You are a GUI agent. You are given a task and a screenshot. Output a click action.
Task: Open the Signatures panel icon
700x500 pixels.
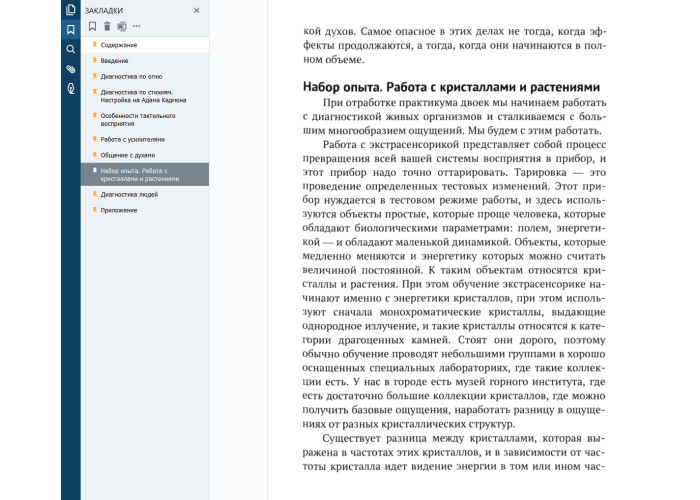coord(70,89)
